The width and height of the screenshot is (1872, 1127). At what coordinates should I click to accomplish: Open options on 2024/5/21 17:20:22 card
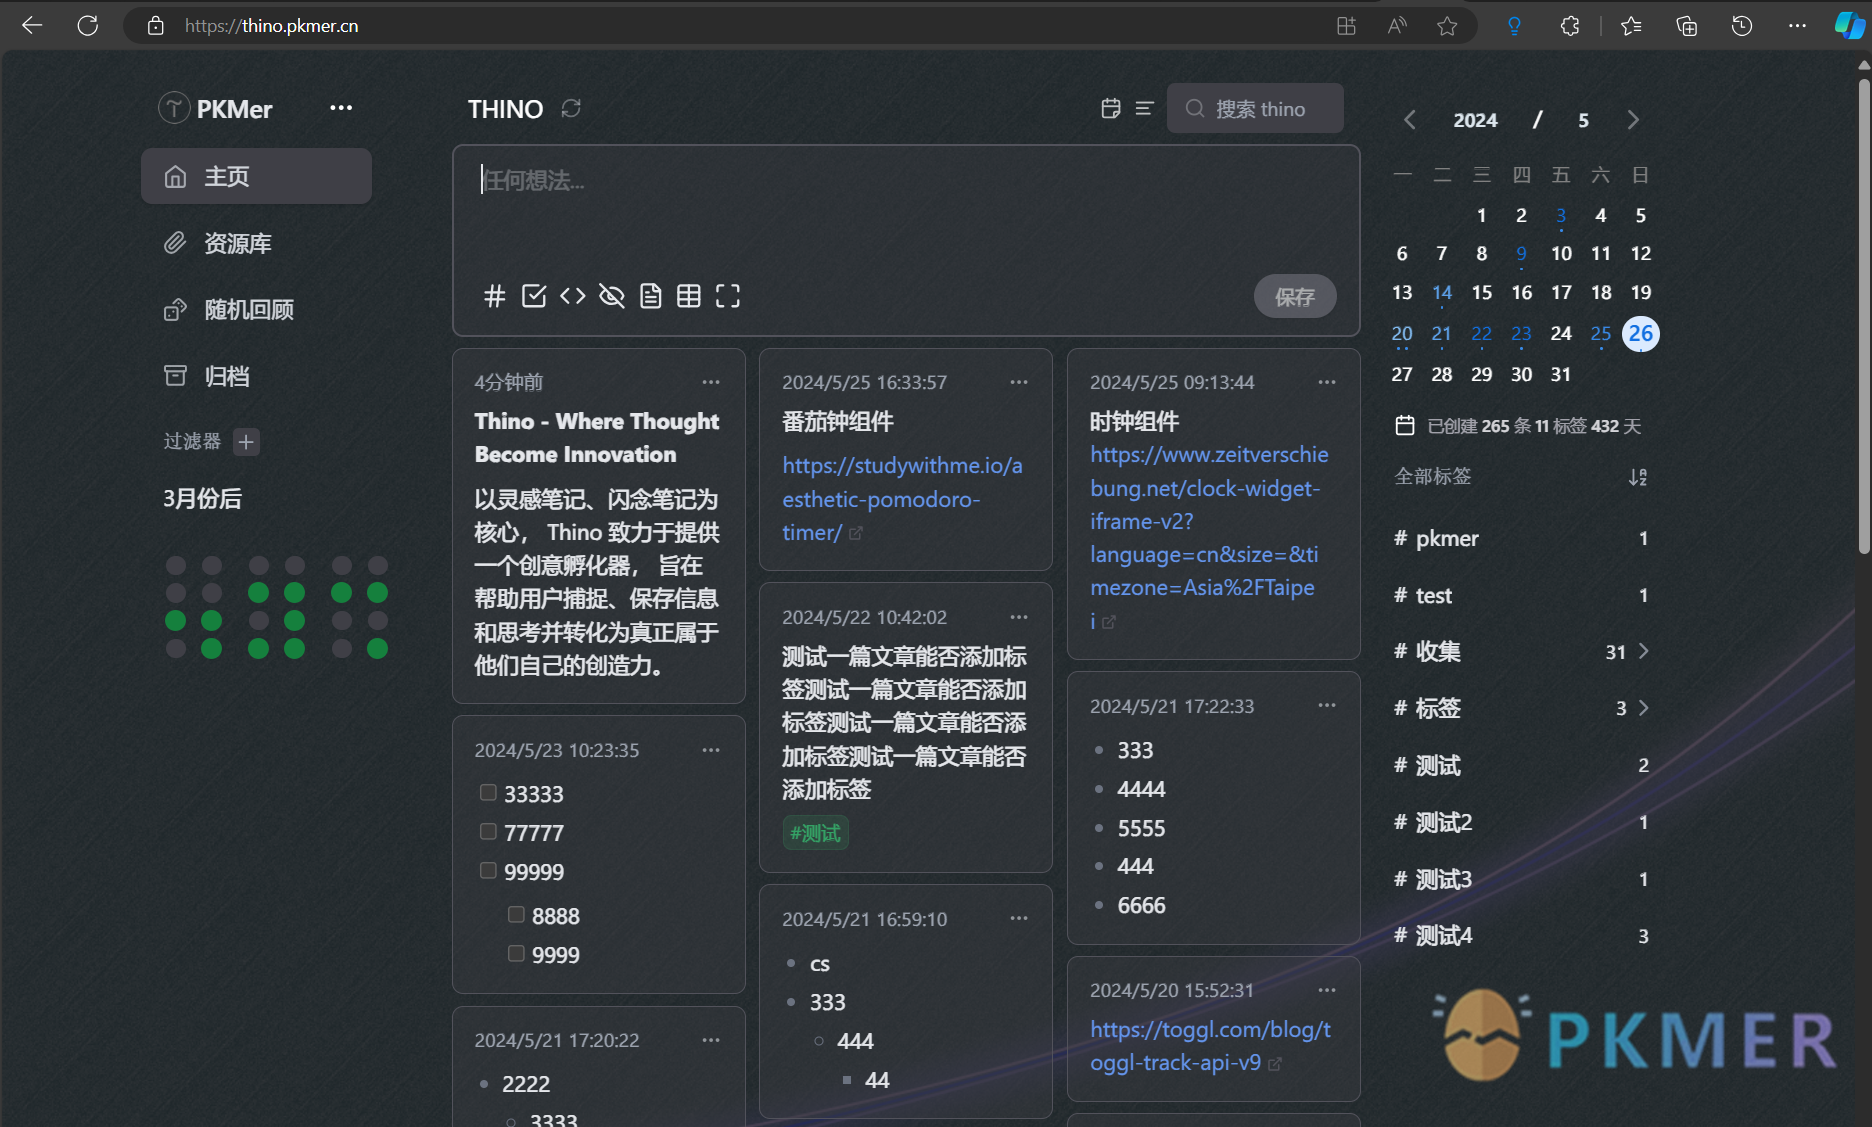[x=711, y=1040]
